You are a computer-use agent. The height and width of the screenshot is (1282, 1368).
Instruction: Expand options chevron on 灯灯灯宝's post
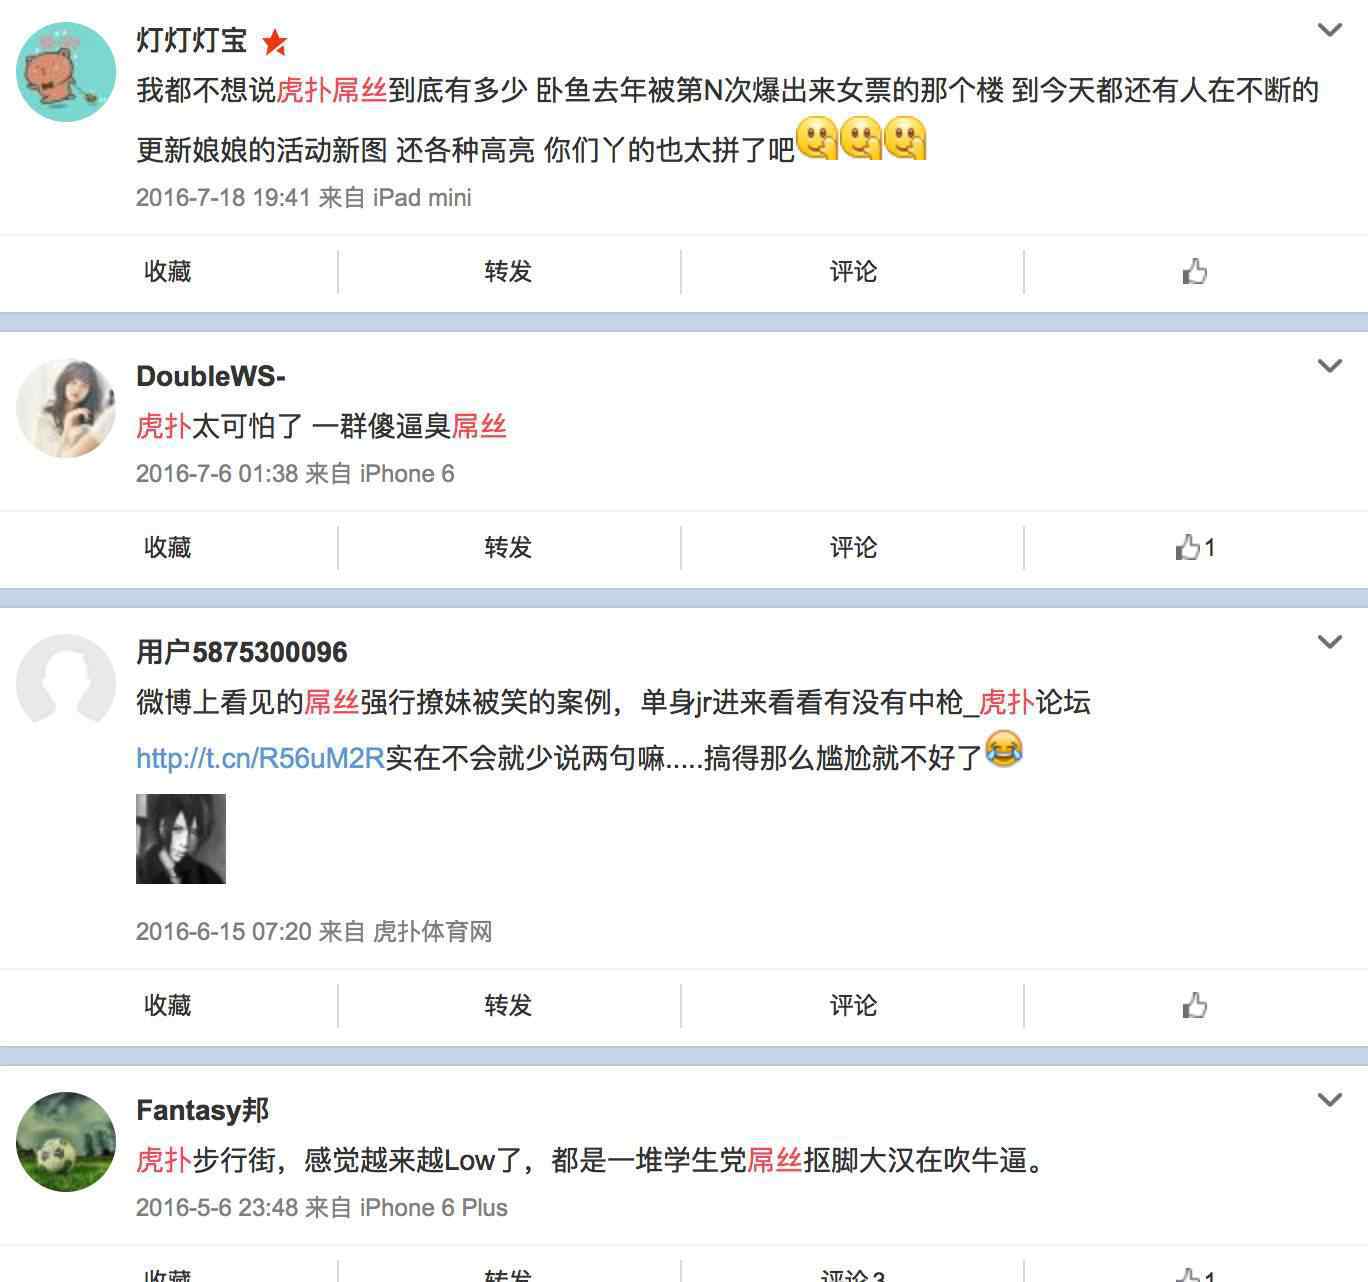(x=1330, y=30)
